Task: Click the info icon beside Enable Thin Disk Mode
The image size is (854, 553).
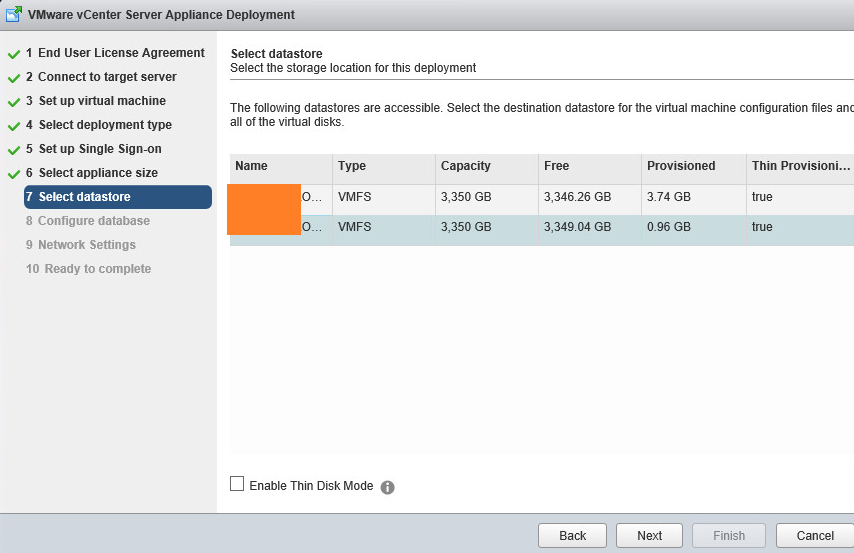Action: click(x=387, y=487)
